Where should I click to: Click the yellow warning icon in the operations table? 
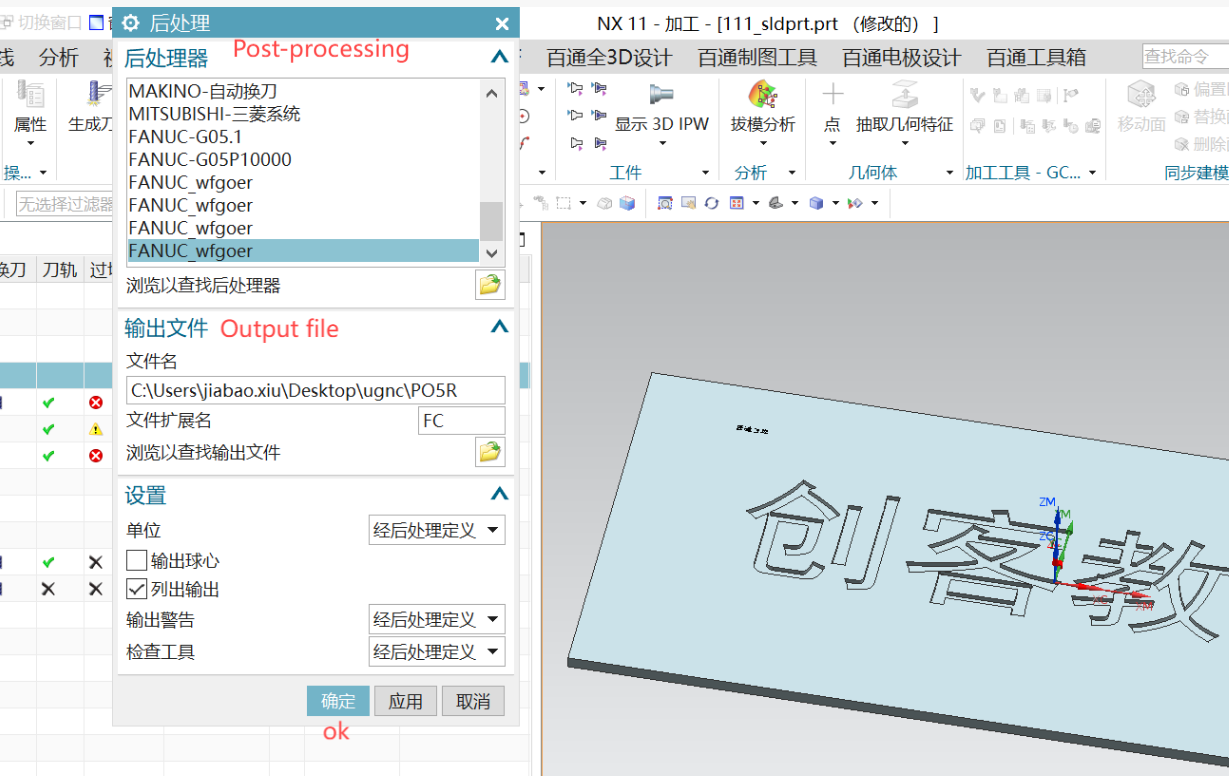tap(96, 429)
